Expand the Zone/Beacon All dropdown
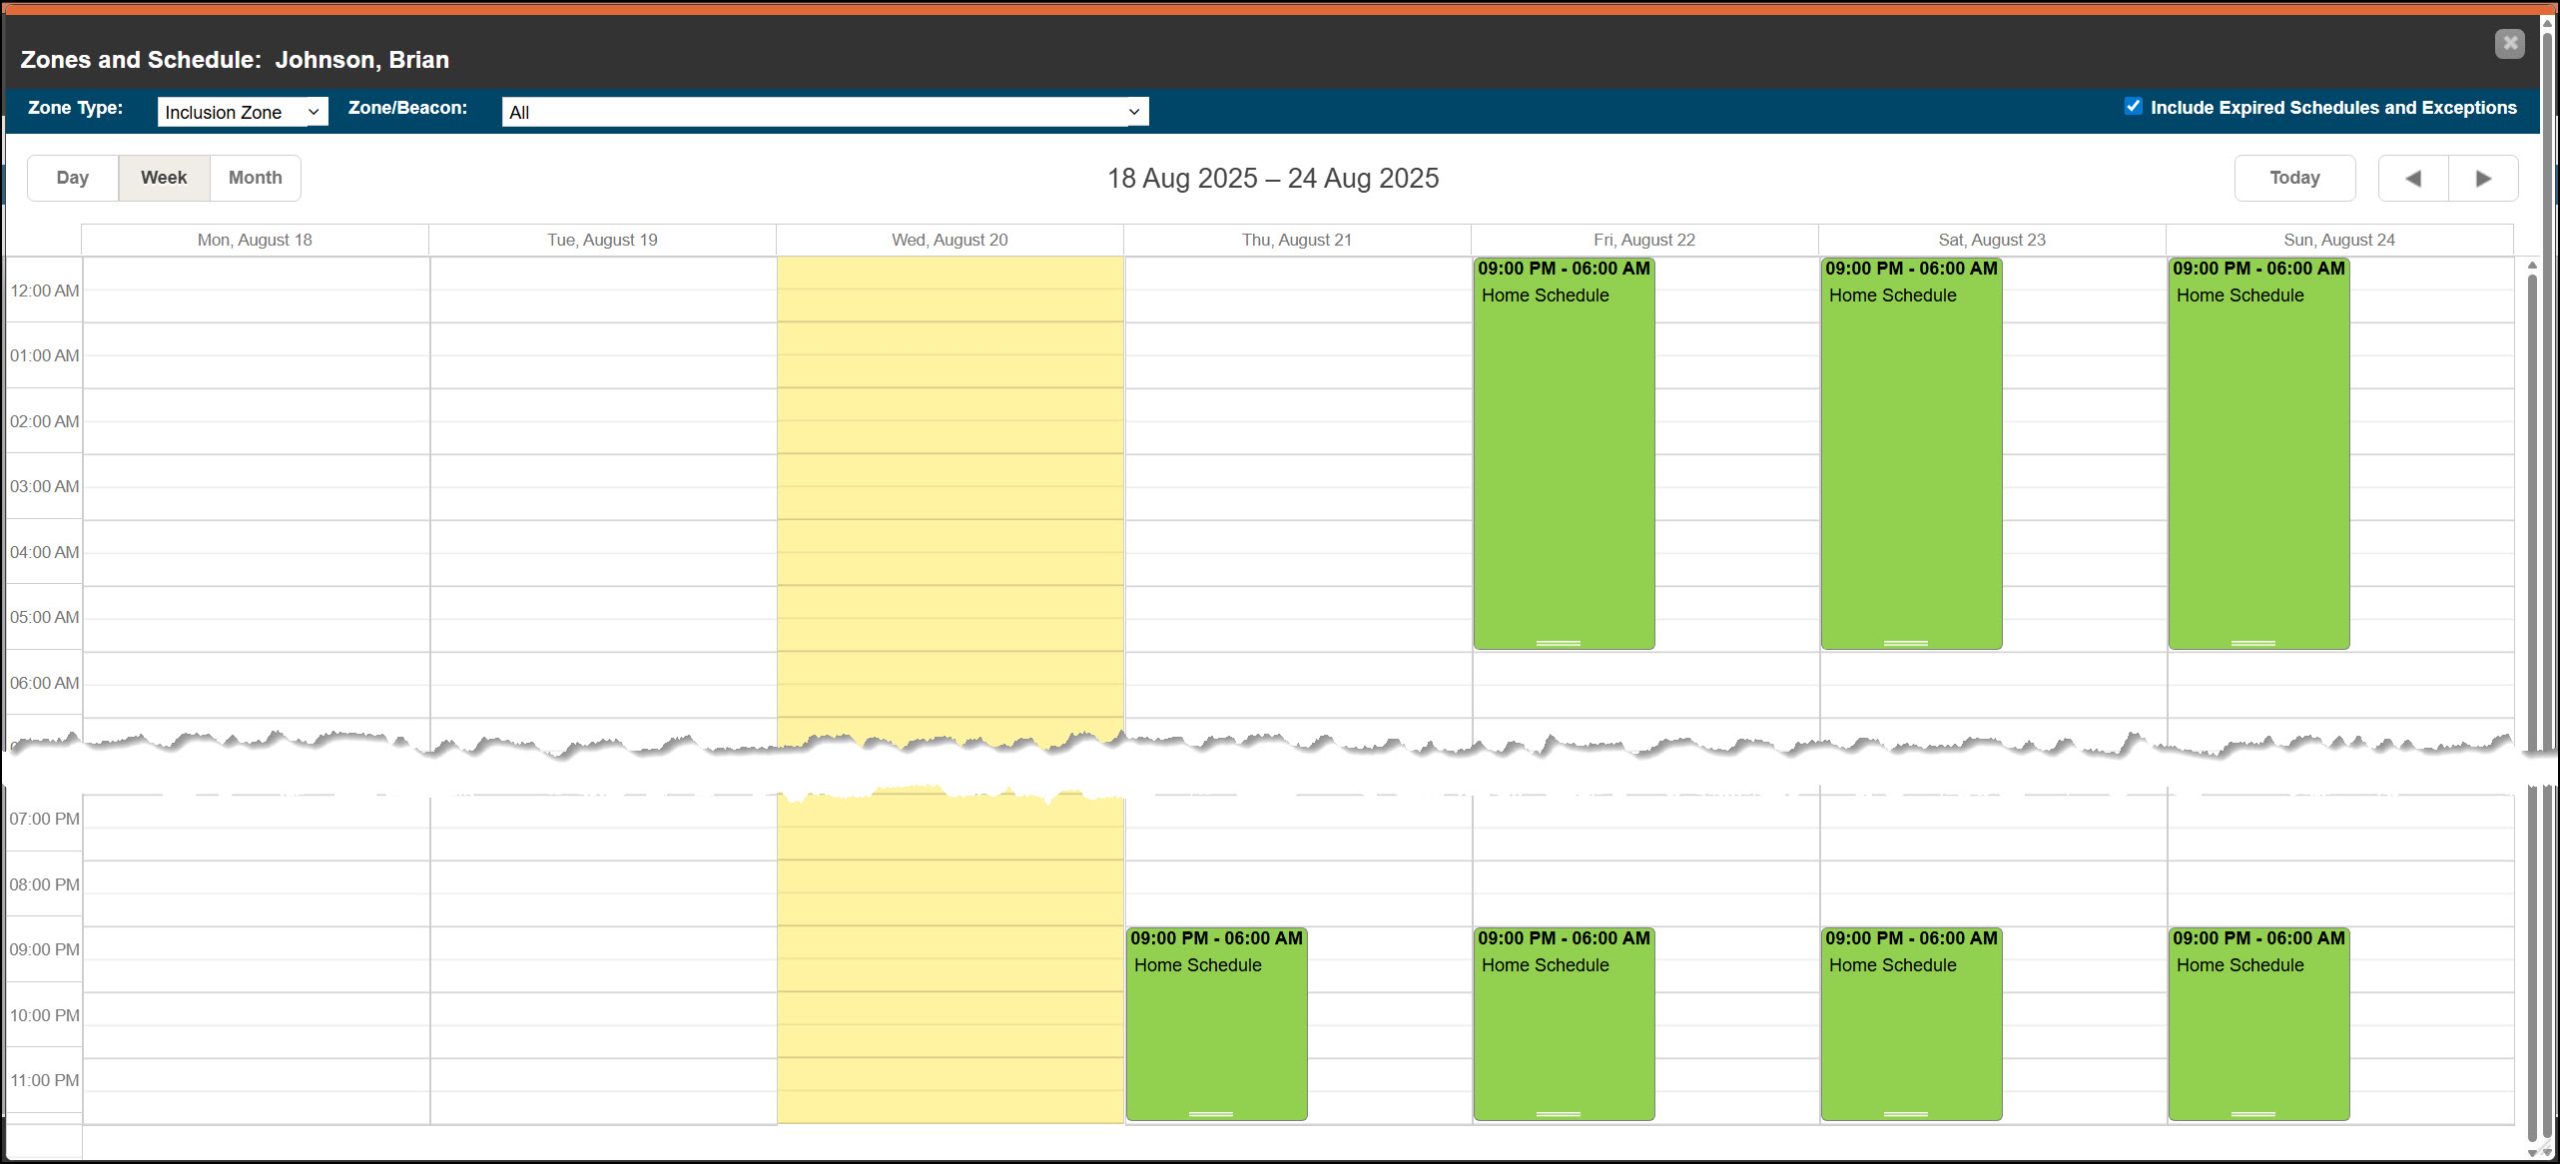 click(825, 112)
